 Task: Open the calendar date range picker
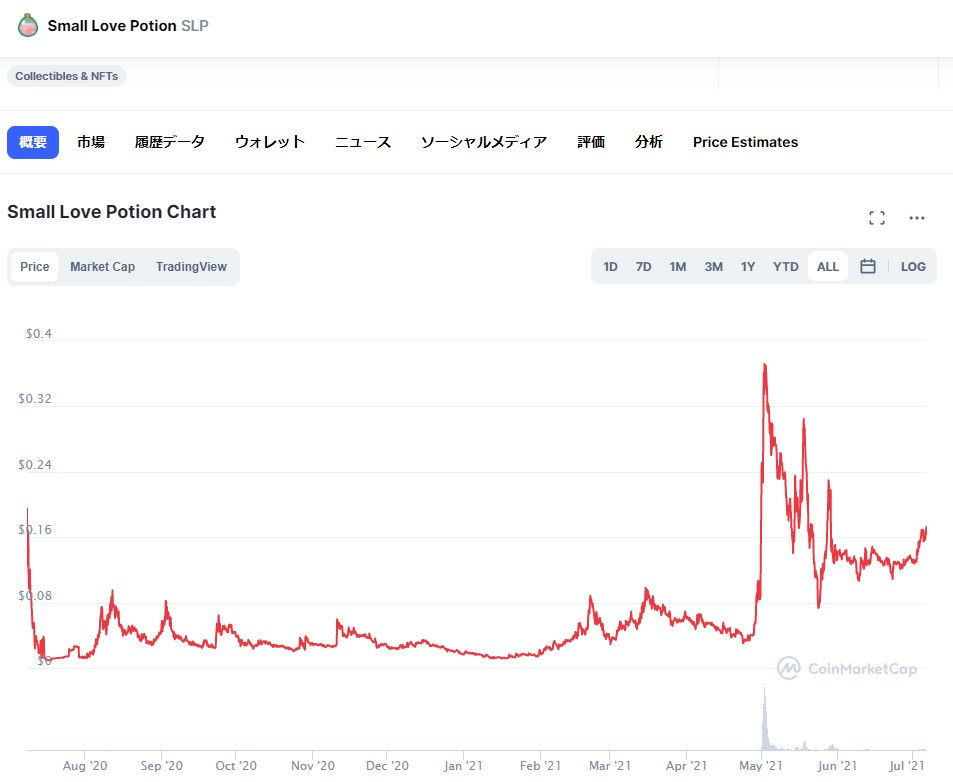point(868,266)
